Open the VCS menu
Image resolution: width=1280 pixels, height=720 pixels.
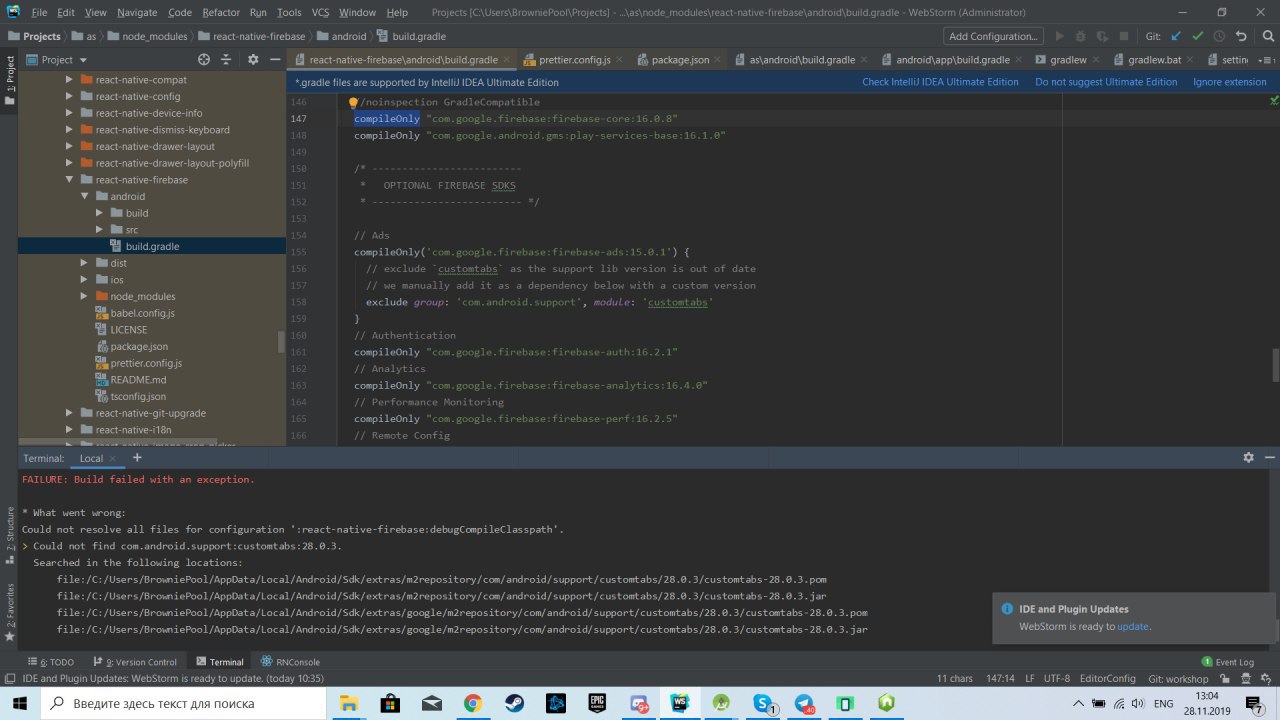(x=320, y=13)
